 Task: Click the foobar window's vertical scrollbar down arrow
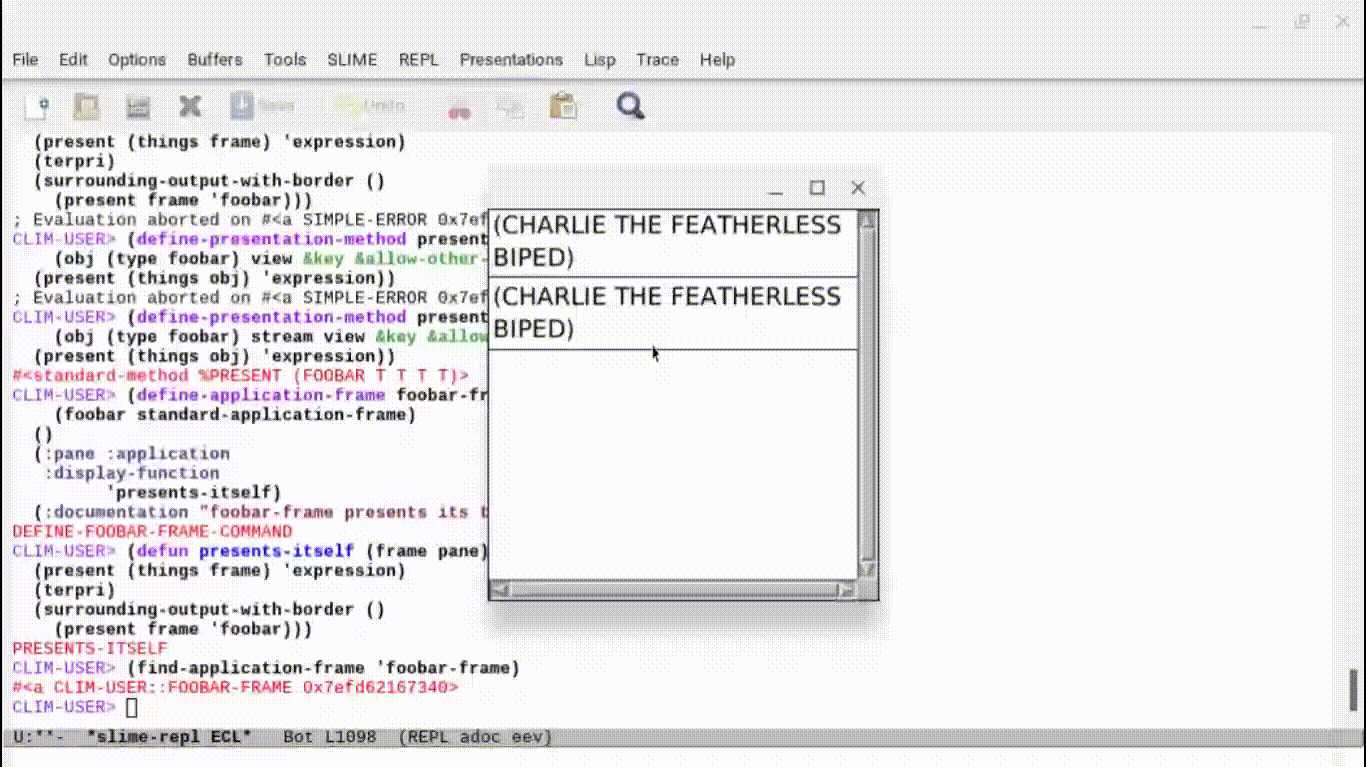tap(867, 569)
